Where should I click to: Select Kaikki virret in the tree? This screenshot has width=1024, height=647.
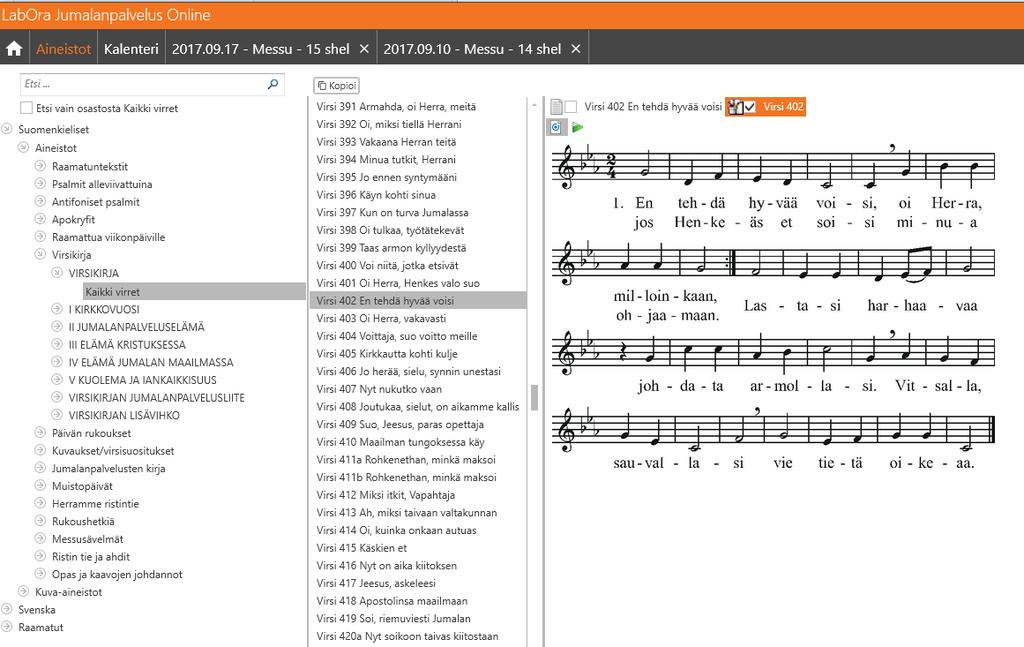112,291
